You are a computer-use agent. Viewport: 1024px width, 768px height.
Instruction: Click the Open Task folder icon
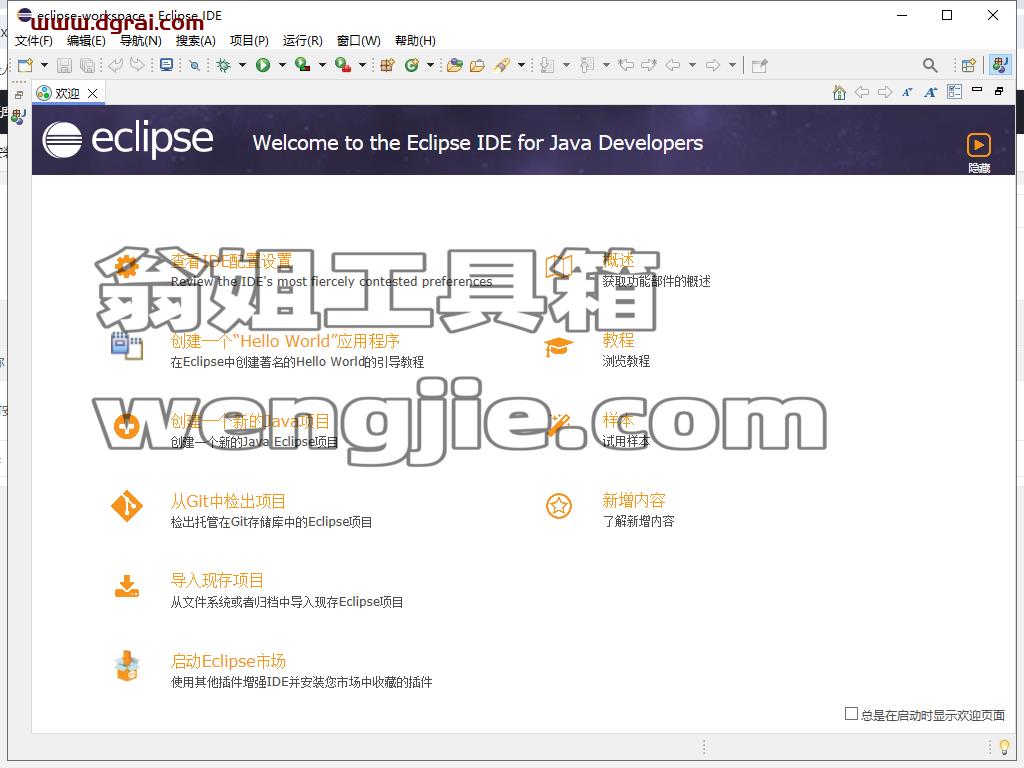tap(477, 65)
